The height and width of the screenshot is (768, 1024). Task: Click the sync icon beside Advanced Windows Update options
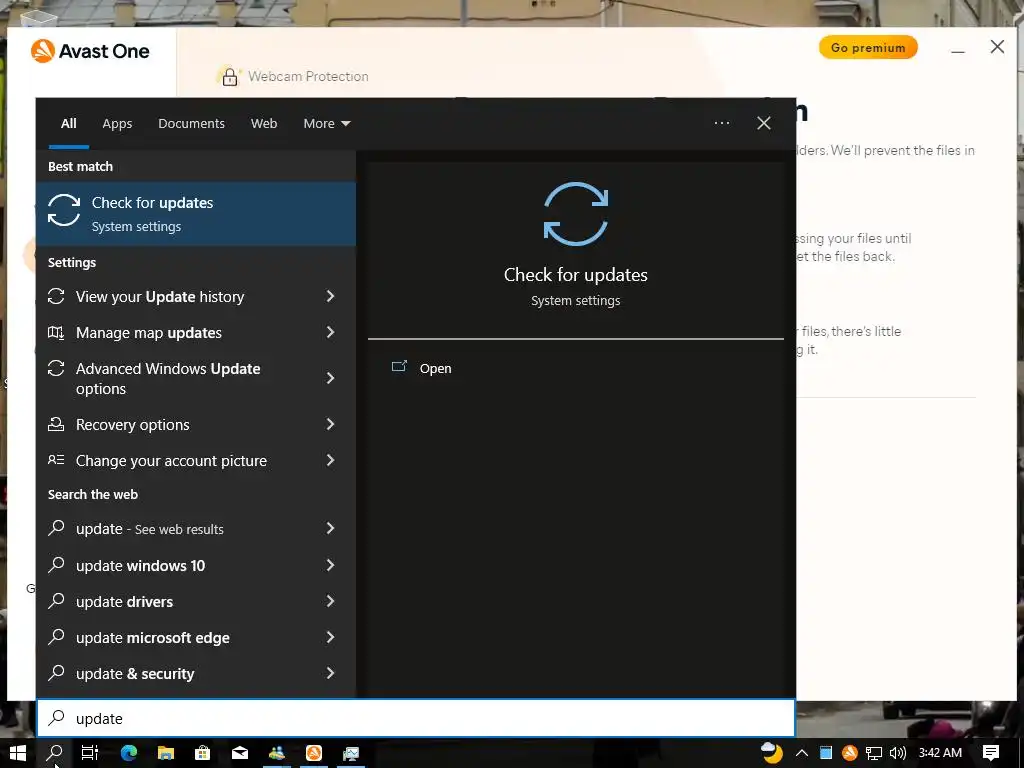point(56,368)
